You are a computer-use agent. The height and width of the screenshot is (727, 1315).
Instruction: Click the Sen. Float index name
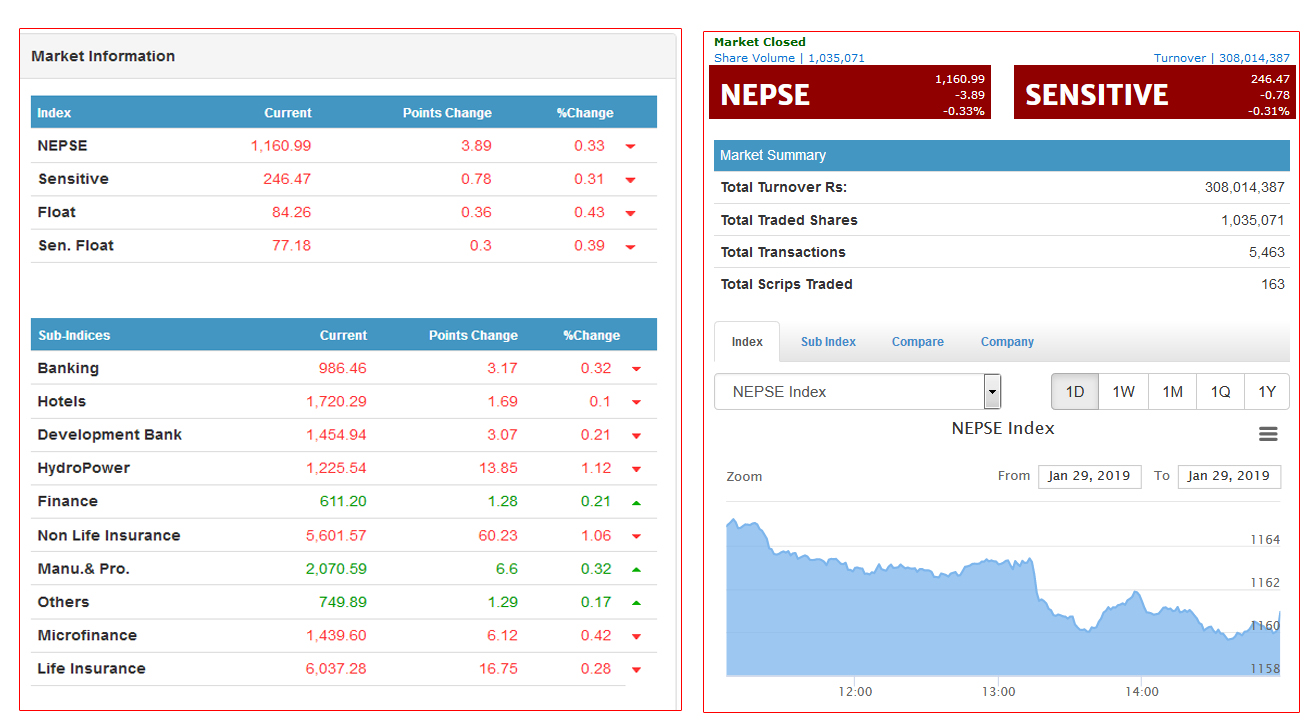pos(76,245)
